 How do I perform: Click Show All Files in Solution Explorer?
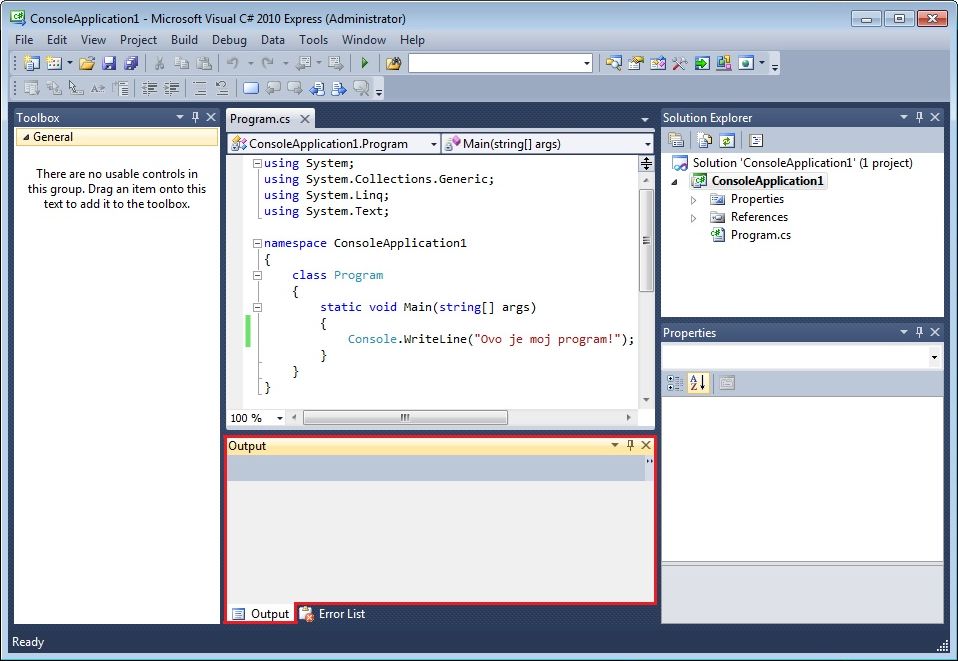point(704,141)
